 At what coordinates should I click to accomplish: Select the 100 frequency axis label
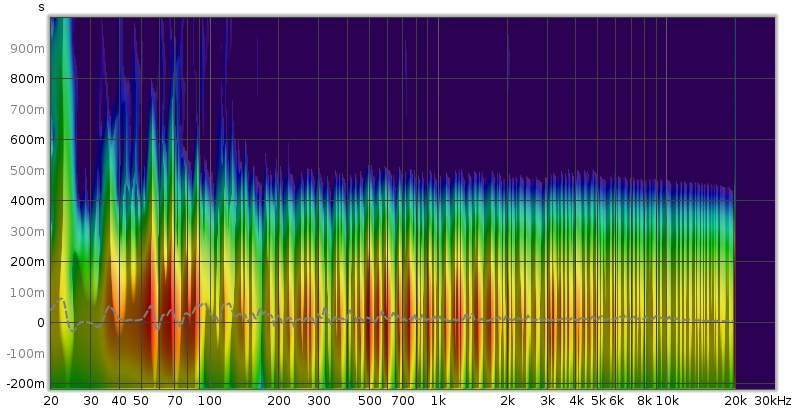pos(210,401)
